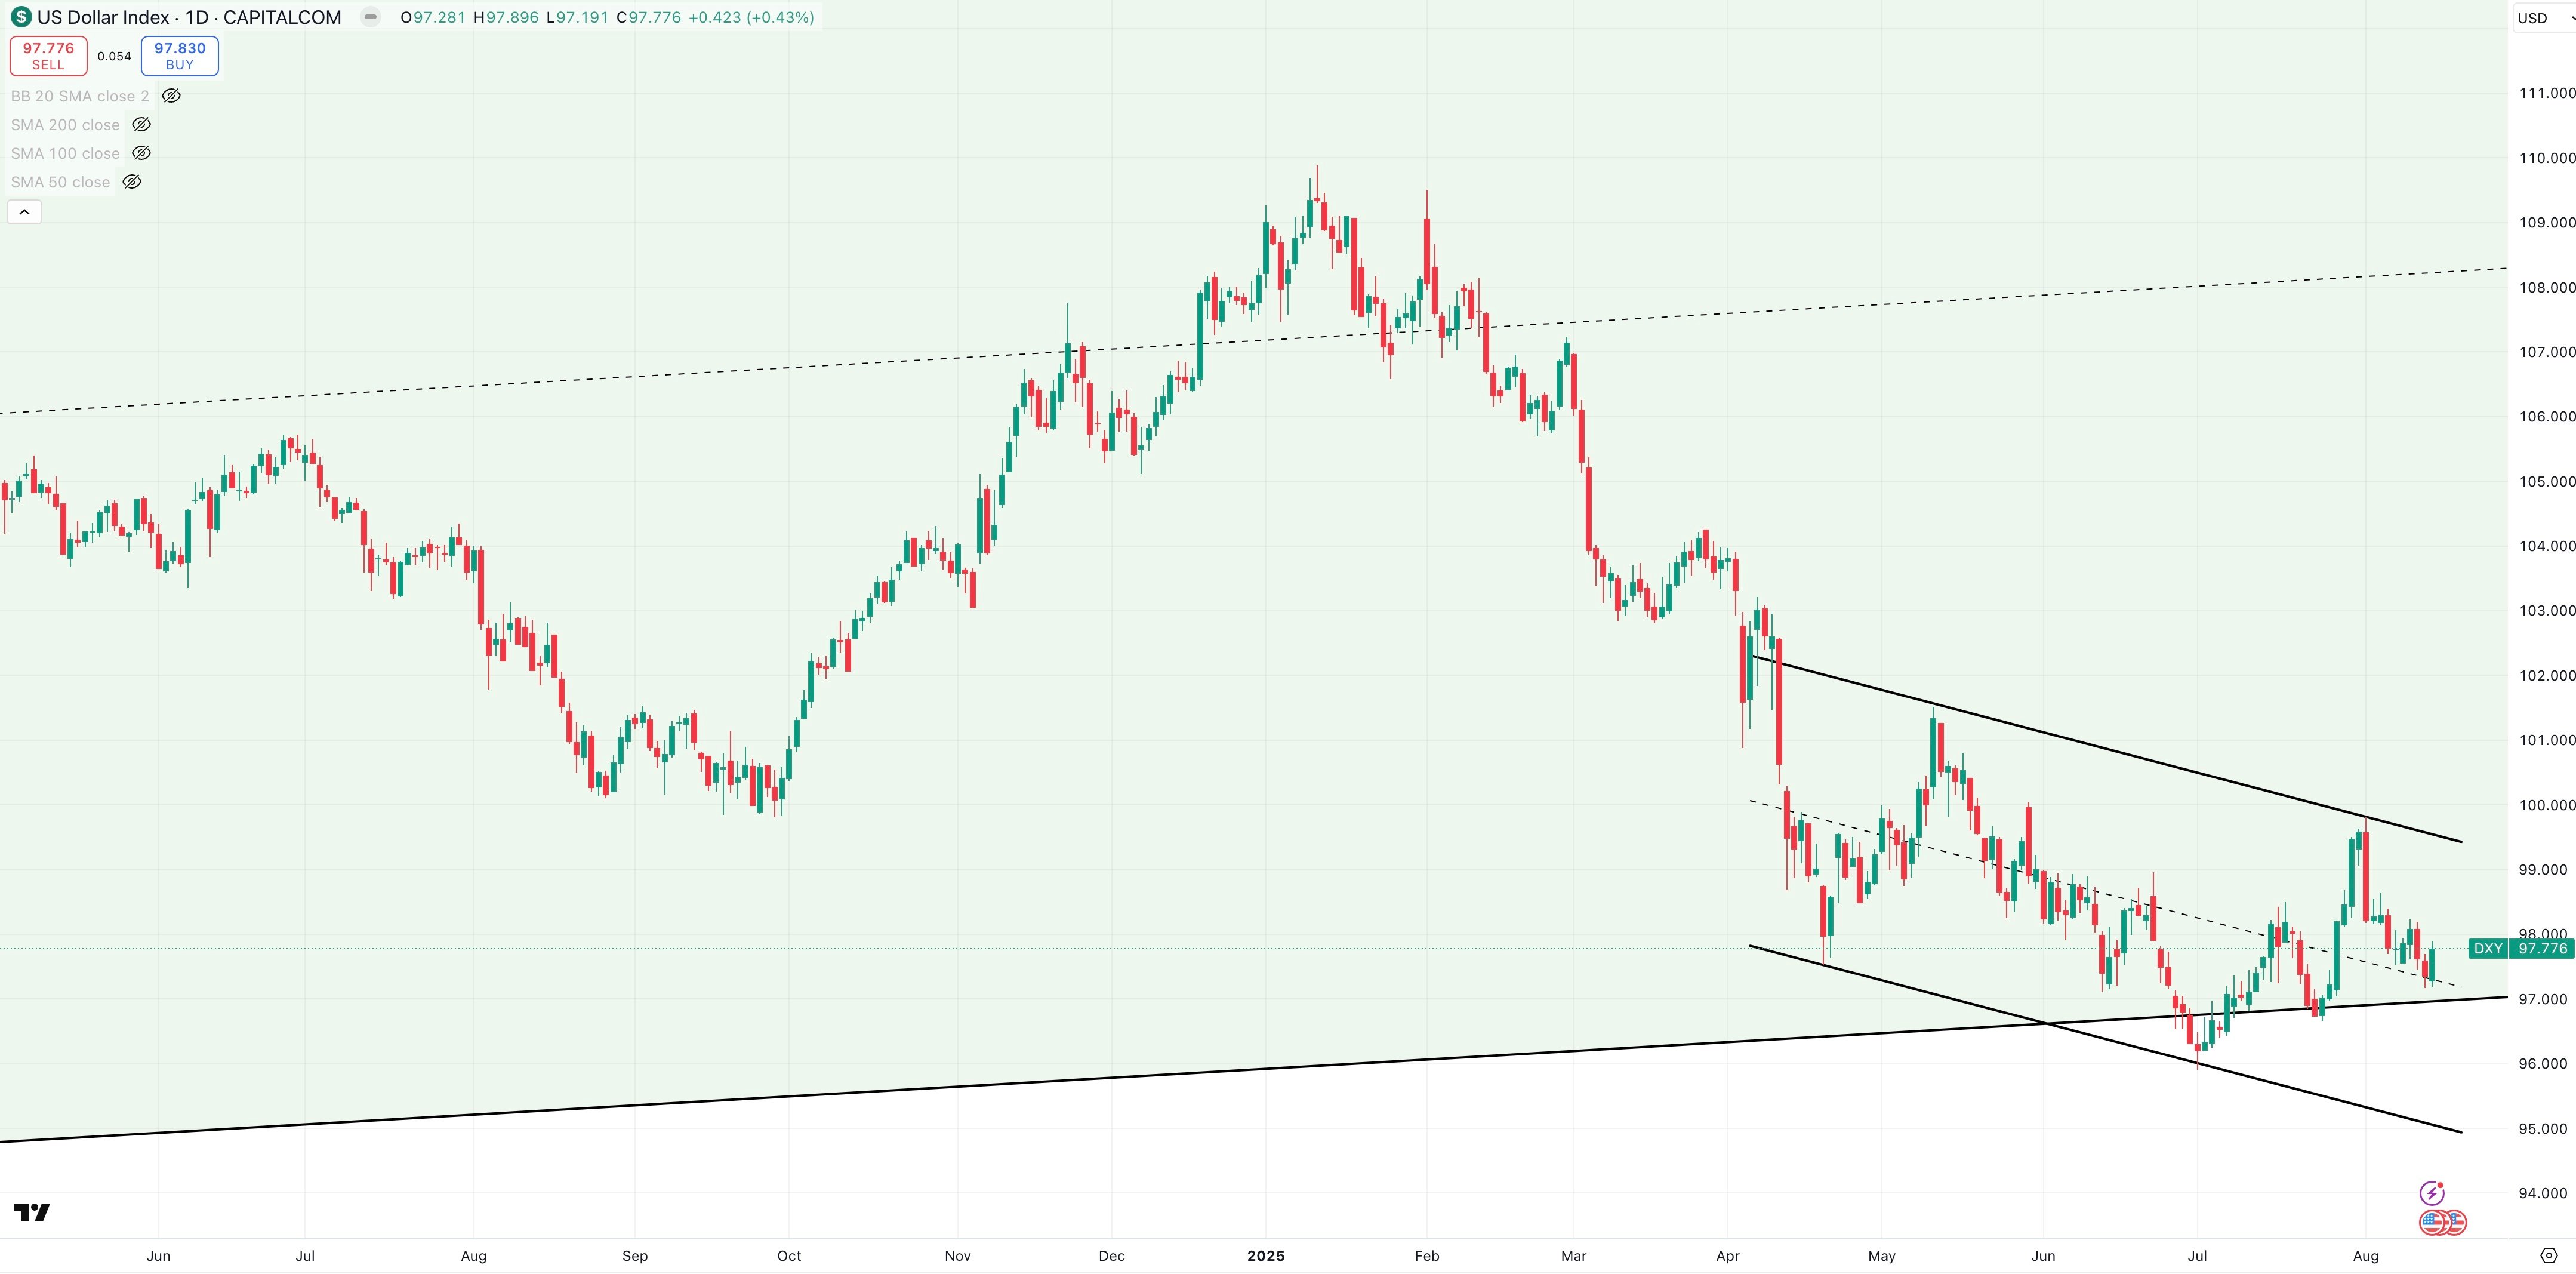2576x1274 pixels.
Task: Click the open value O97.281
Action: (433, 17)
